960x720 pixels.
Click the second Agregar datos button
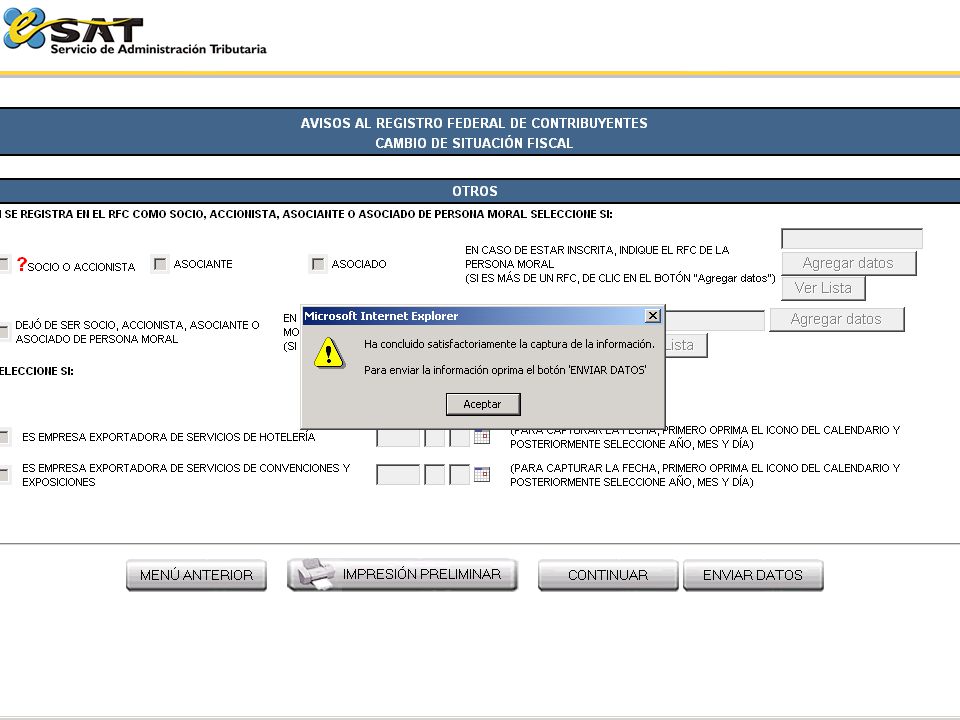click(836, 320)
